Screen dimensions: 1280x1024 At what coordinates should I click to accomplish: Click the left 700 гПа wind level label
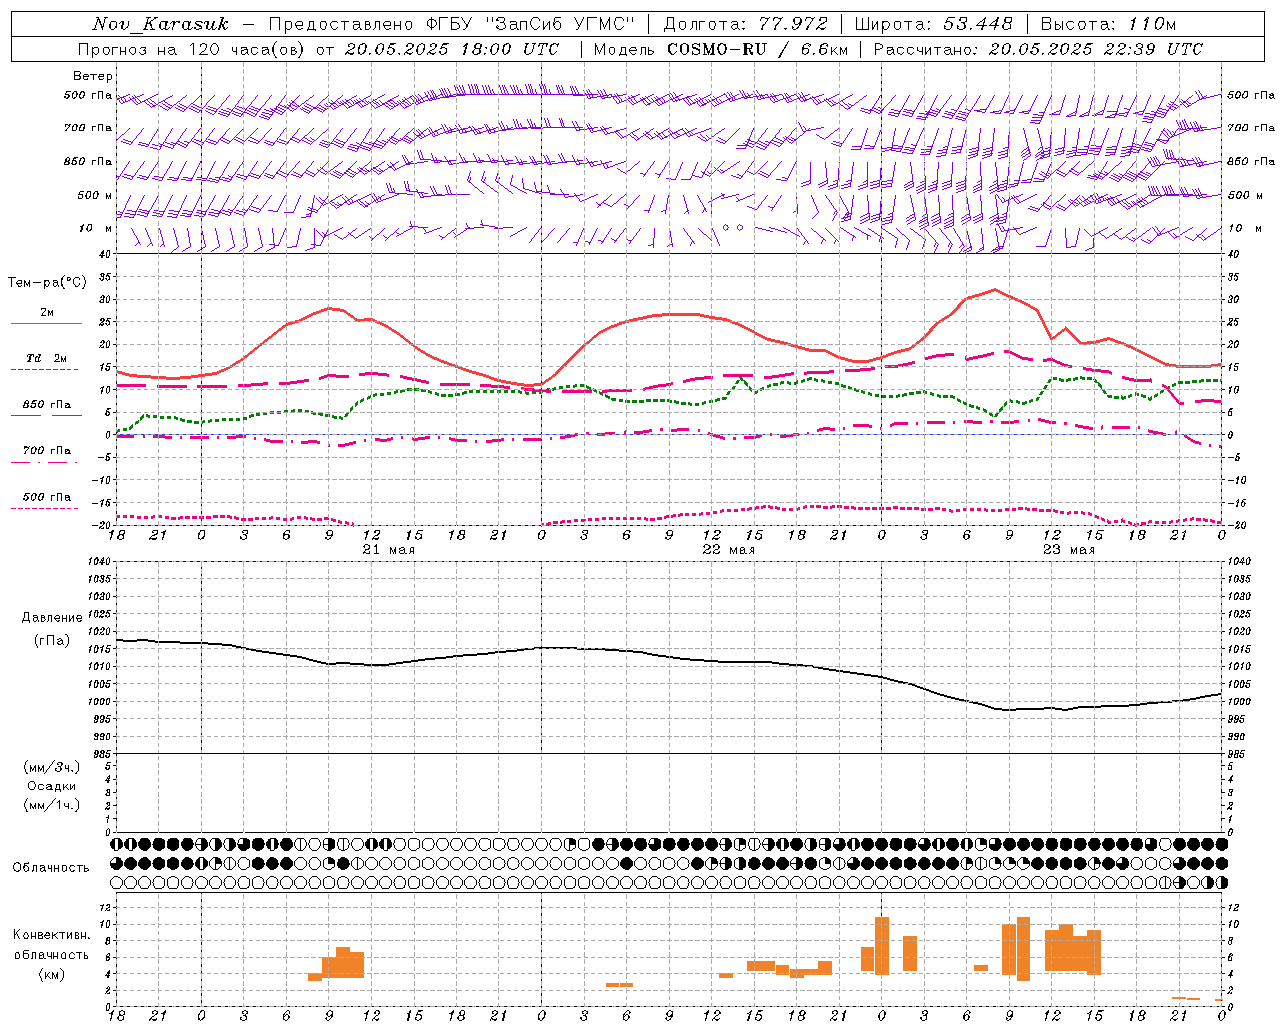(x=88, y=128)
